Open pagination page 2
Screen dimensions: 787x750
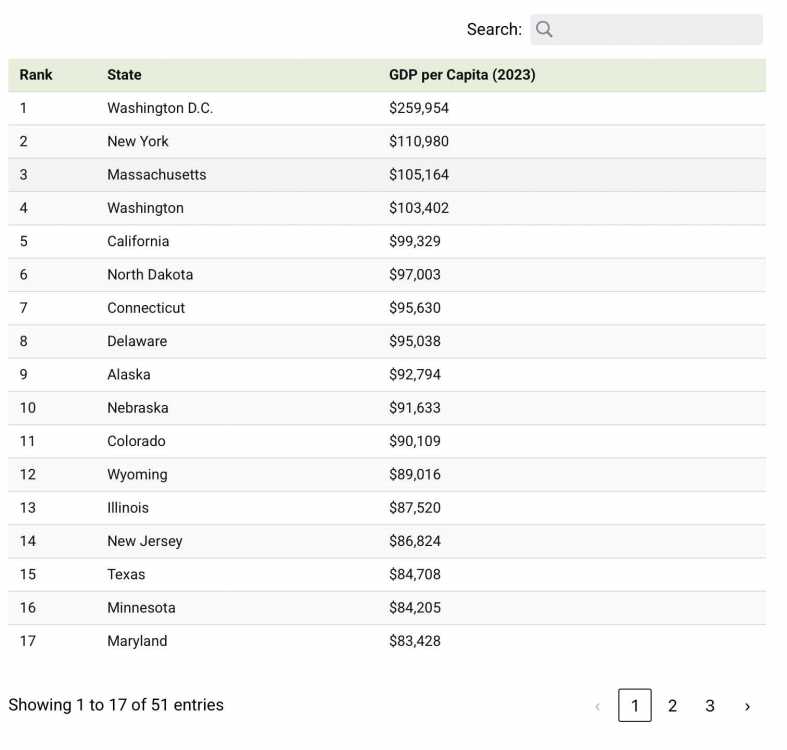click(x=672, y=706)
